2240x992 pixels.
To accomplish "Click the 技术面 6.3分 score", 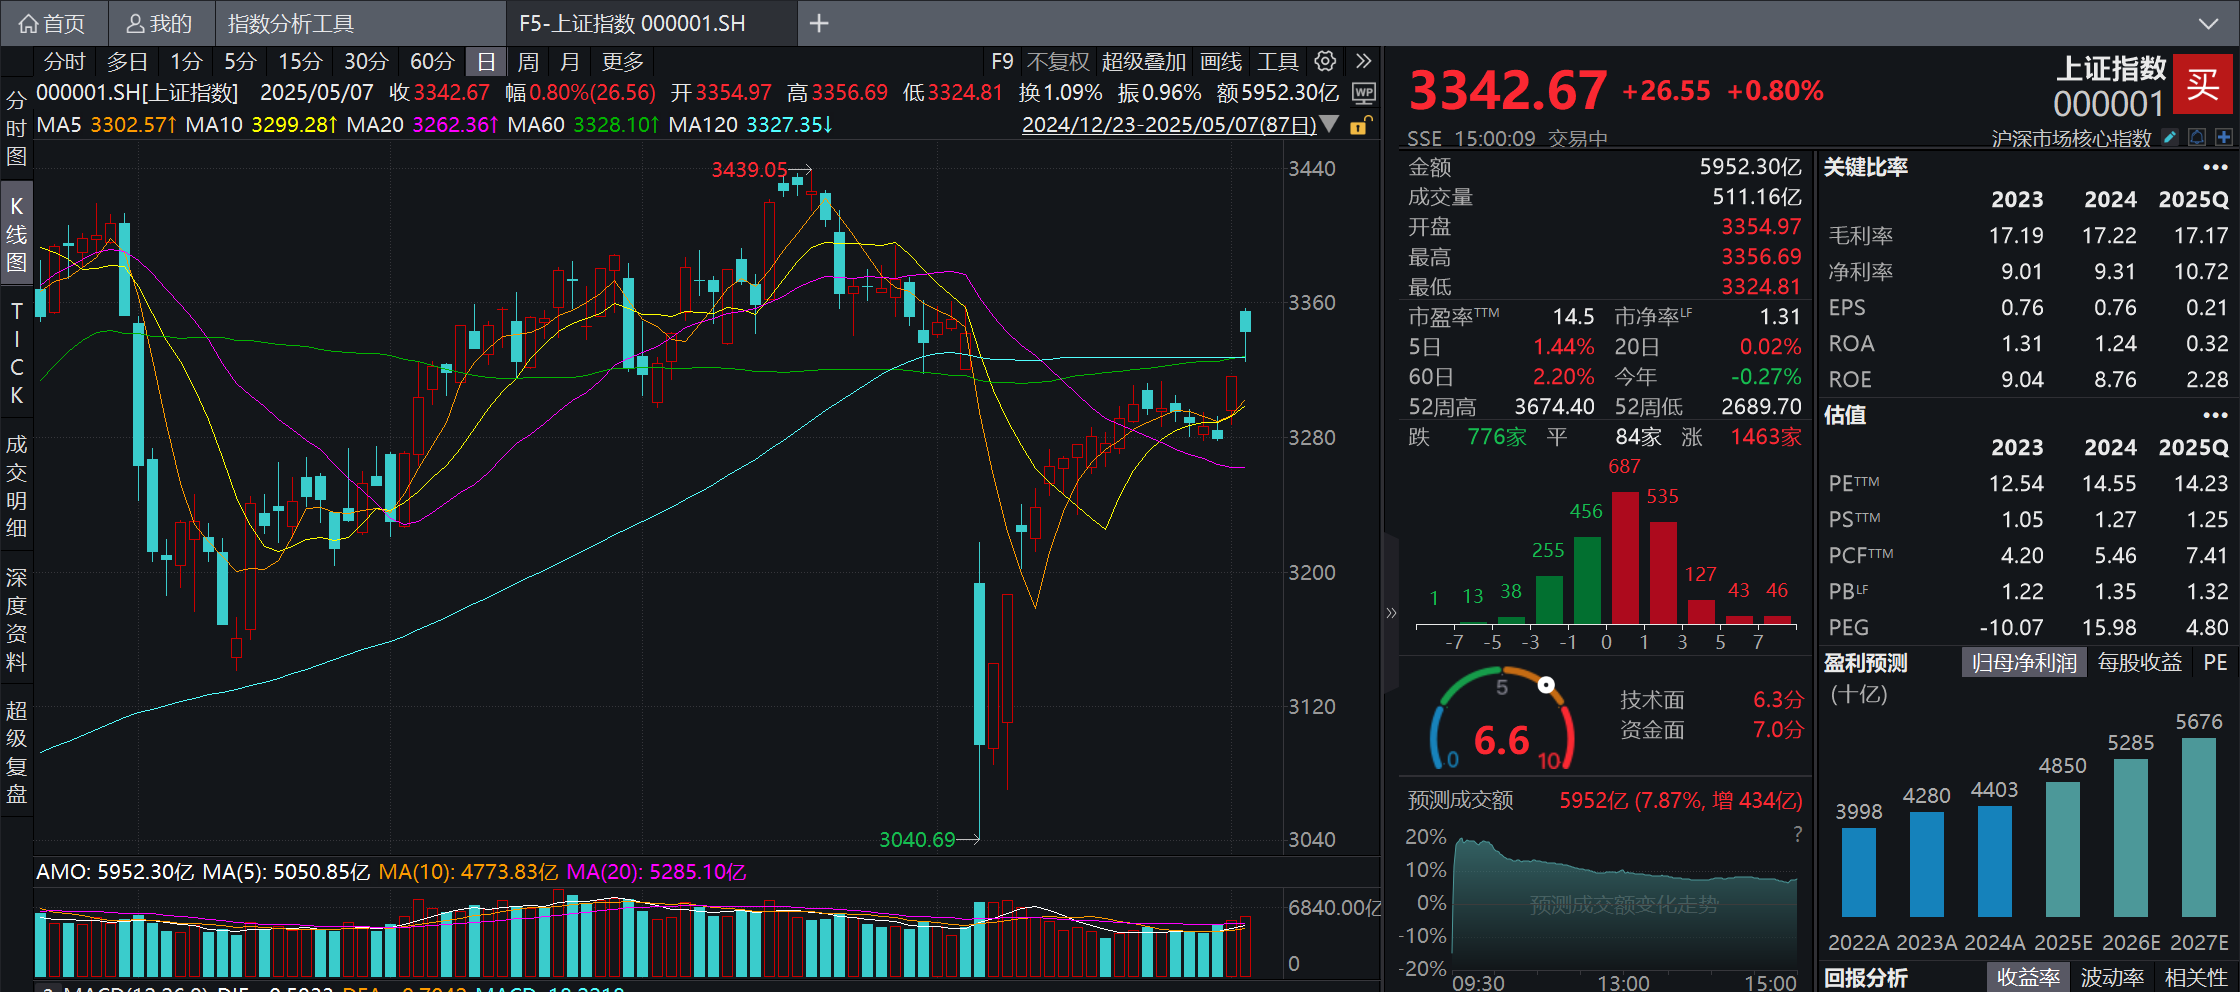I will coord(1711,700).
